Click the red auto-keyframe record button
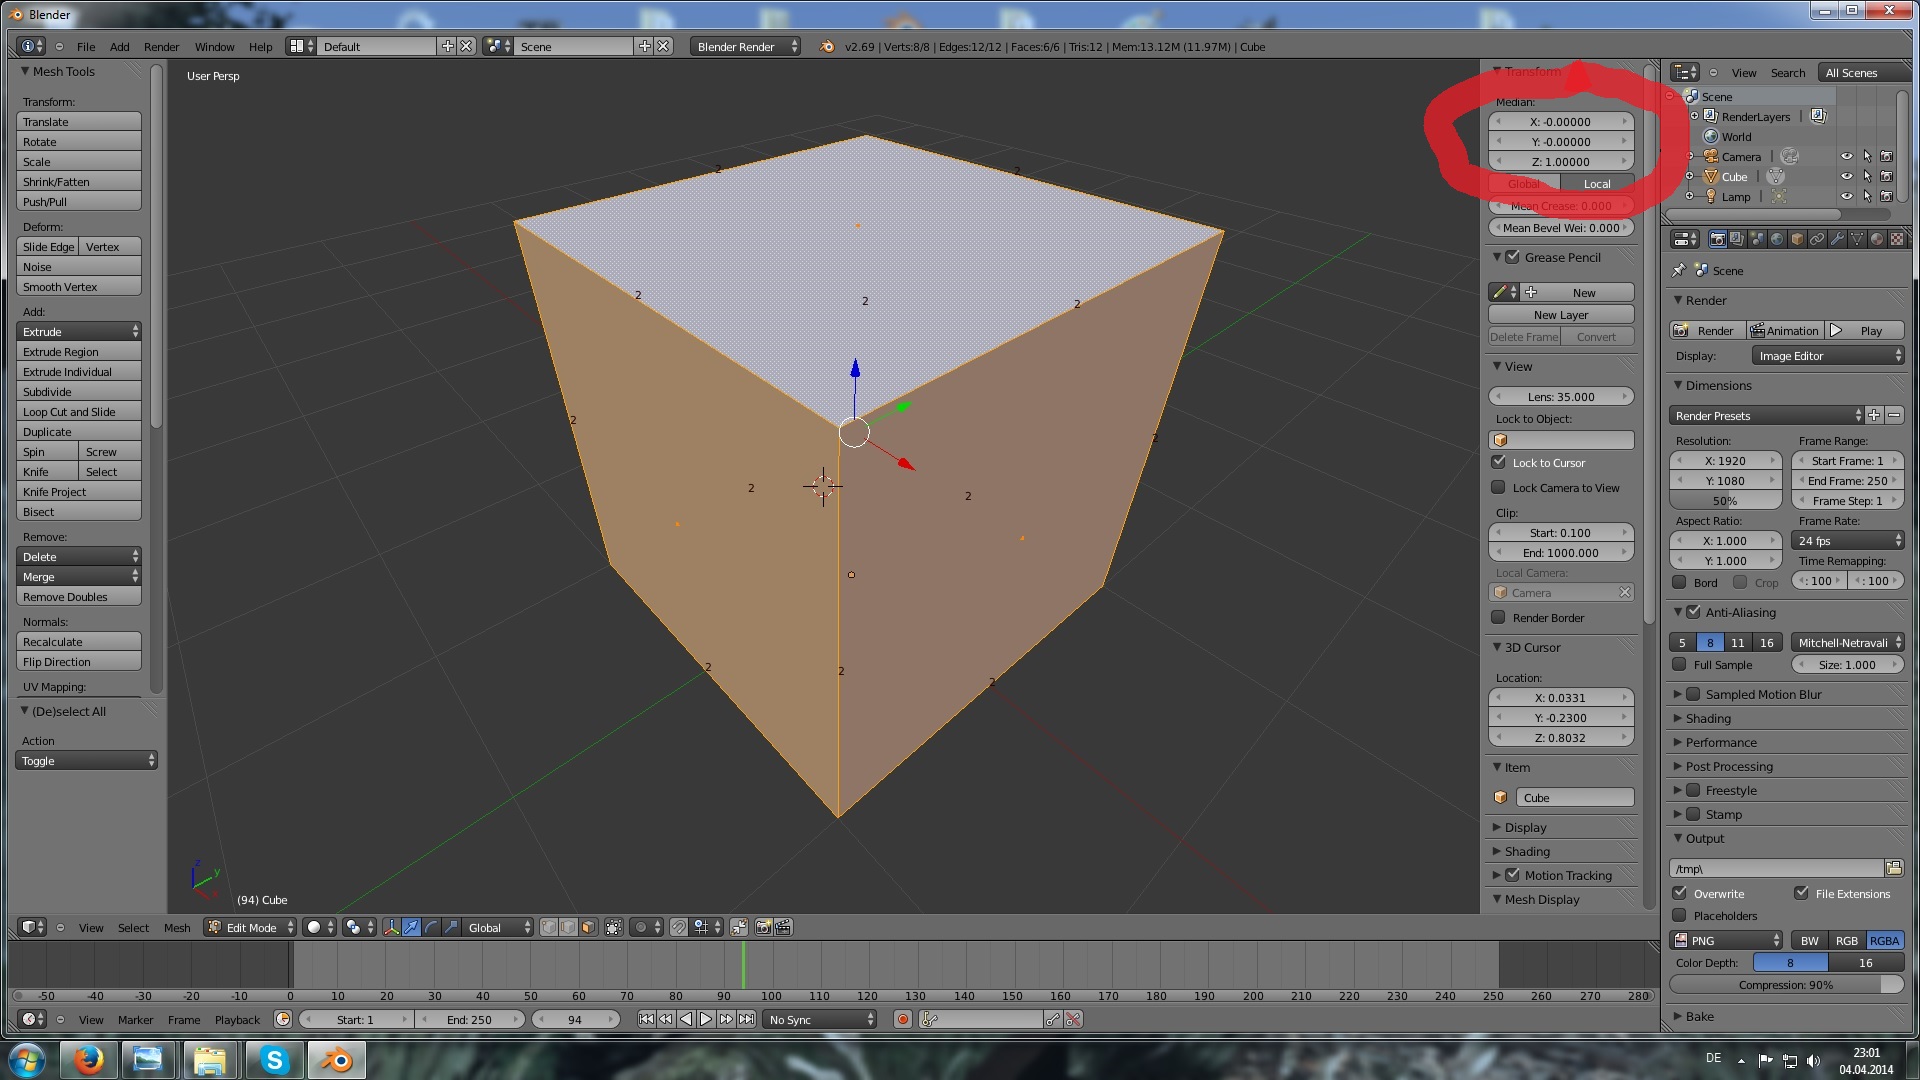1920x1080 pixels. click(x=902, y=1019)
